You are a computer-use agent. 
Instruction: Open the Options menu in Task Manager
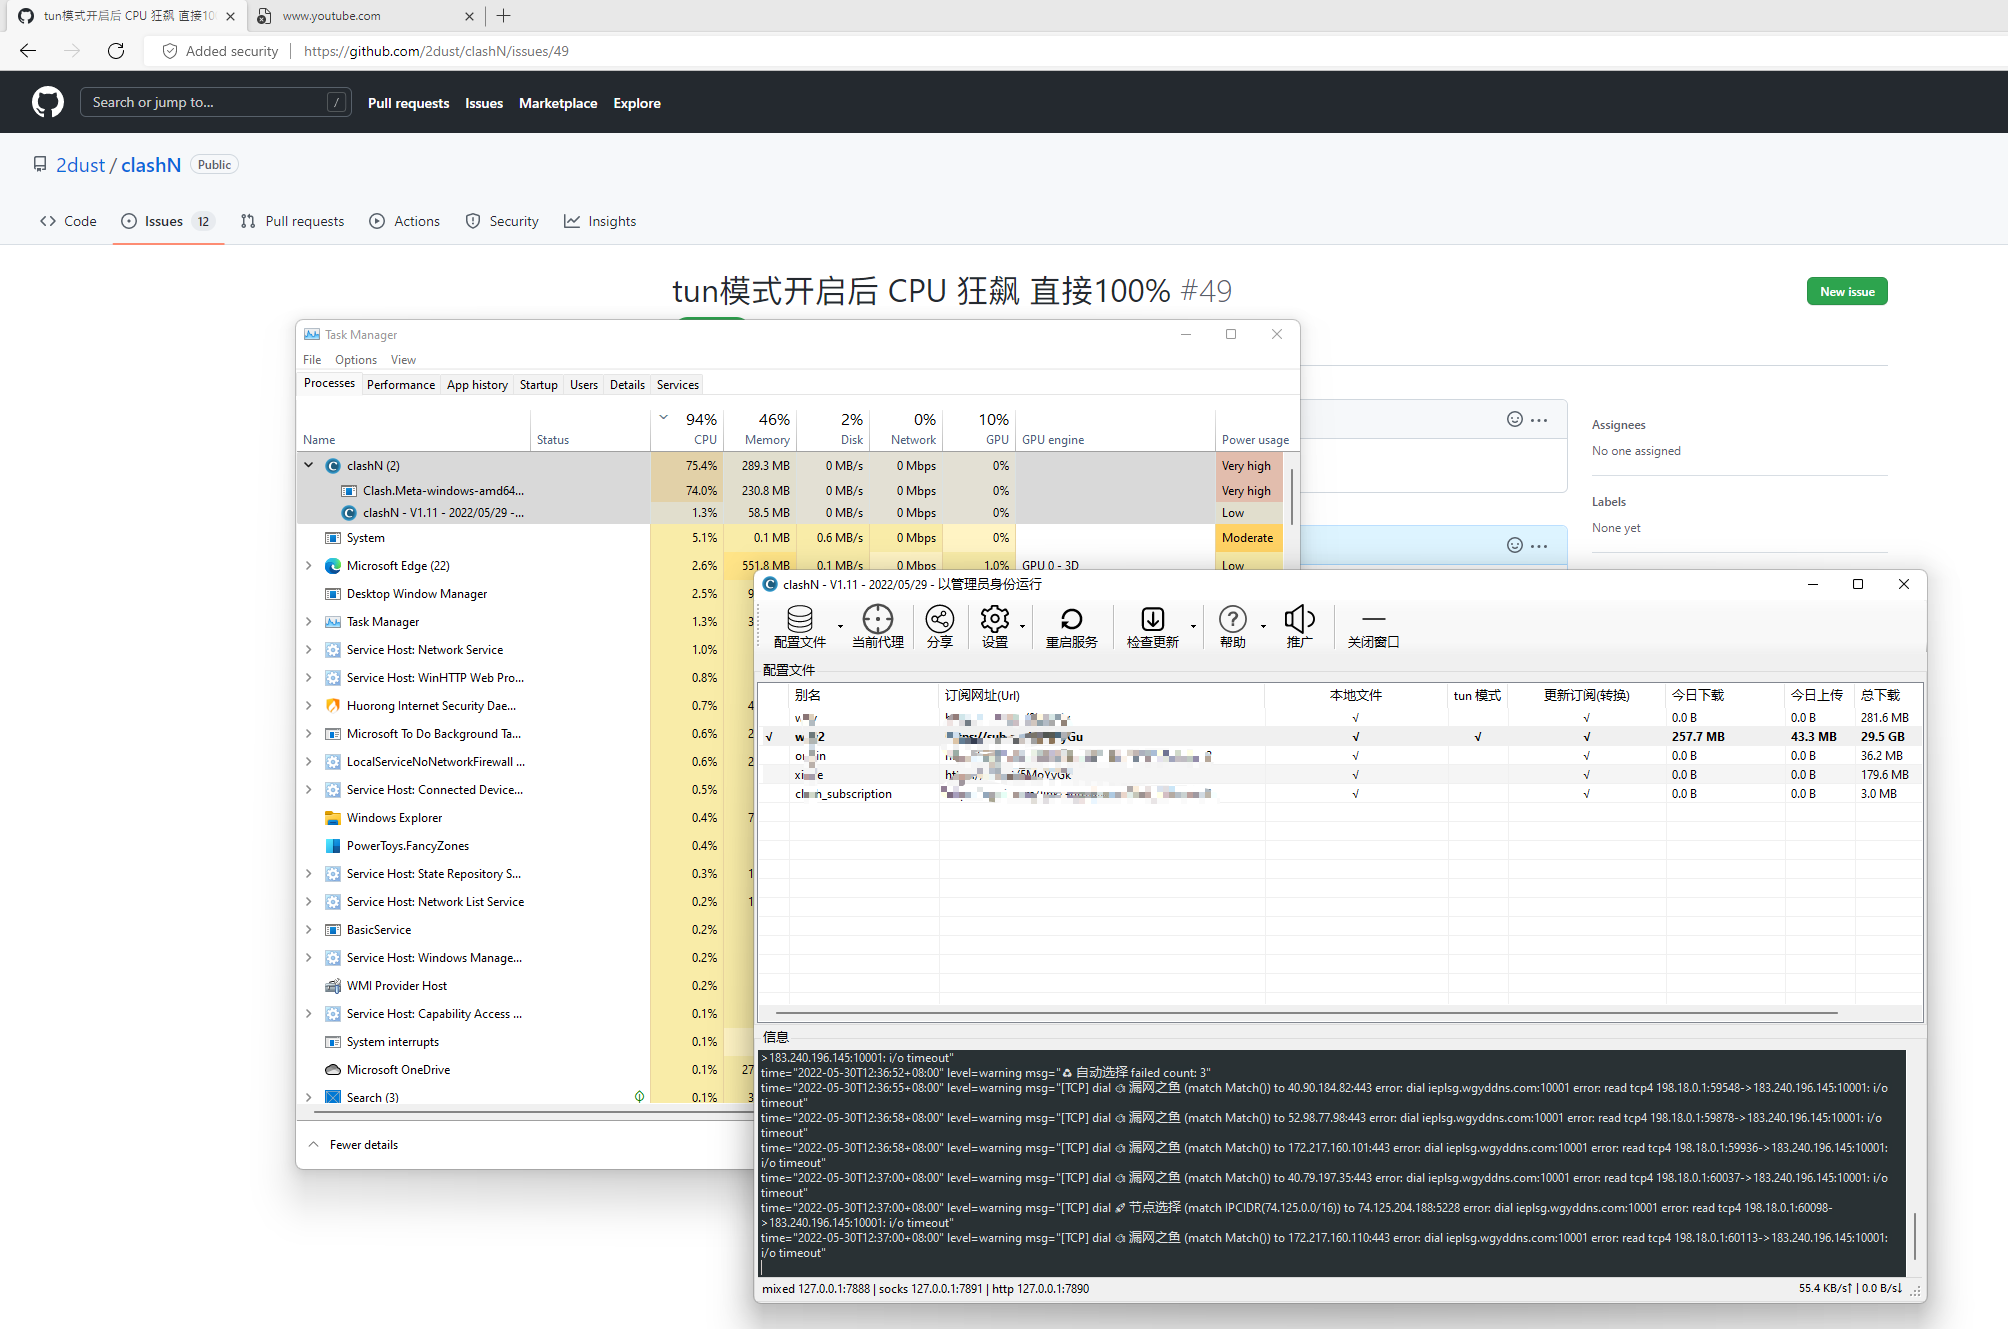pos(355,359)
